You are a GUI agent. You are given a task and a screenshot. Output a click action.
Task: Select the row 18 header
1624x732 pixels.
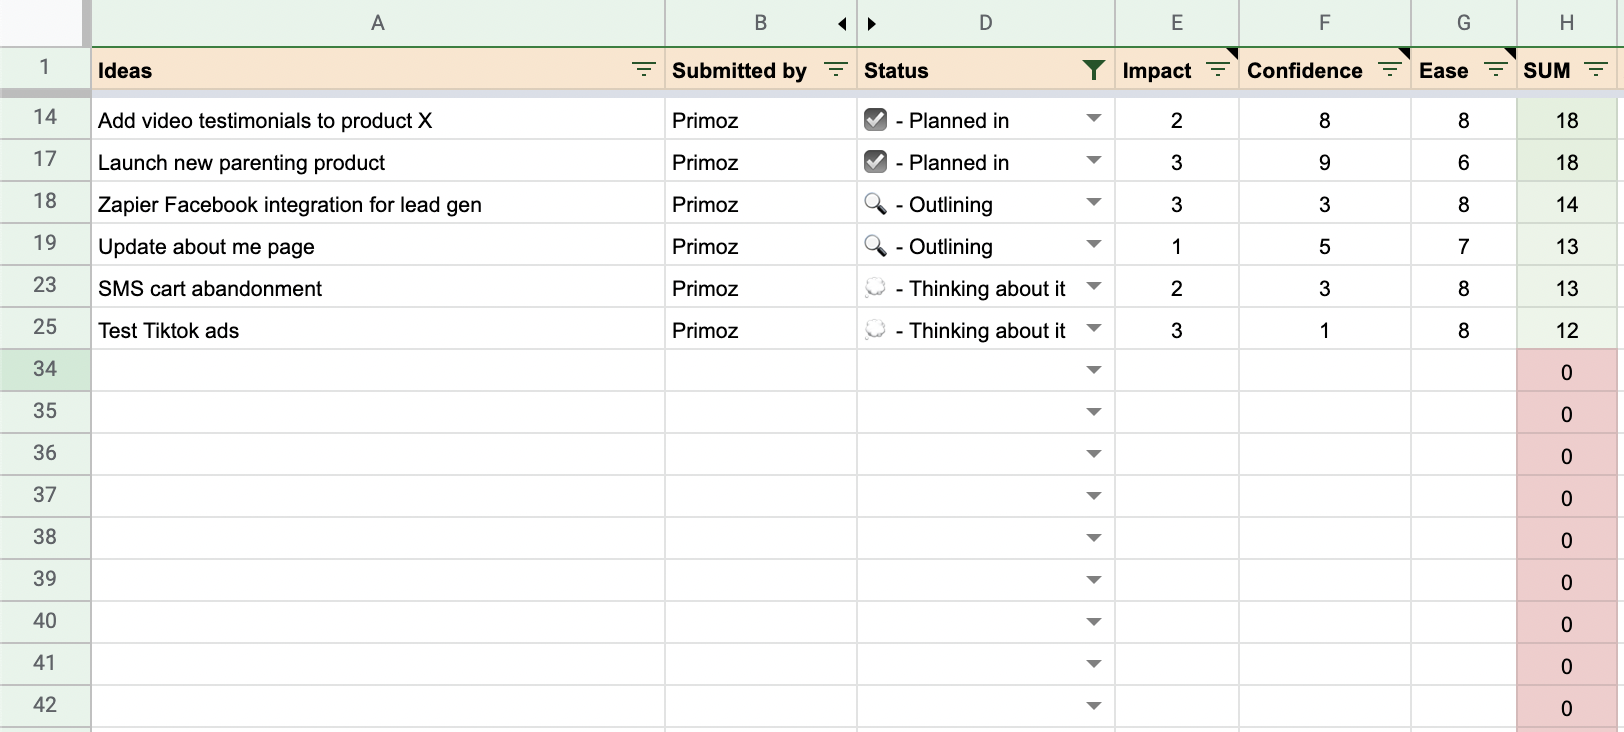point(45,201)
